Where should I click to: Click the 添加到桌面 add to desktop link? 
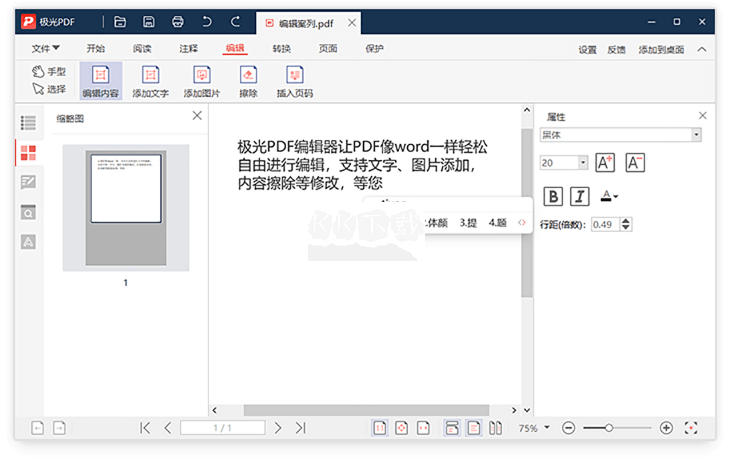[661, 49]
